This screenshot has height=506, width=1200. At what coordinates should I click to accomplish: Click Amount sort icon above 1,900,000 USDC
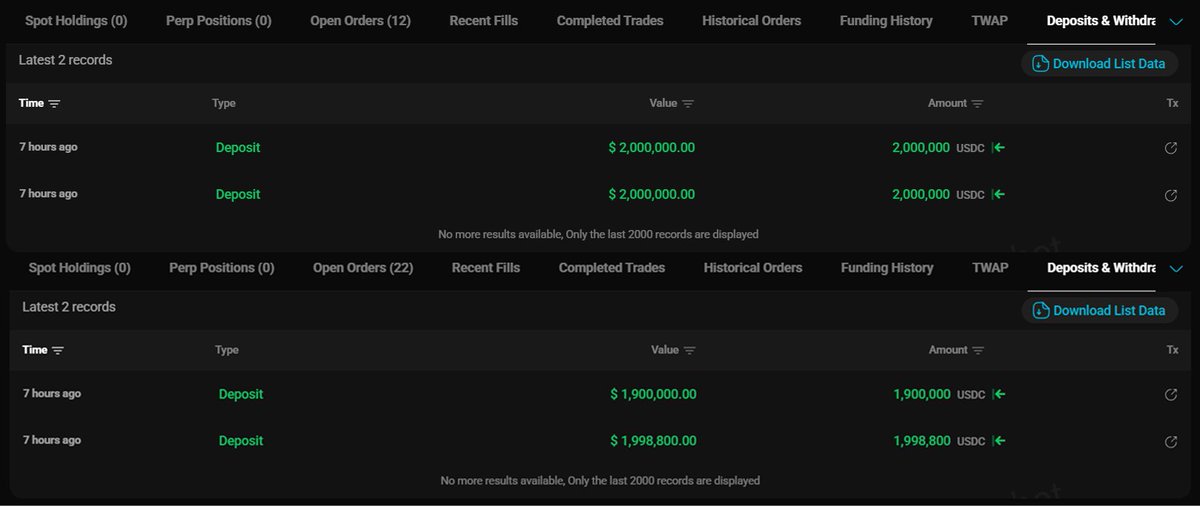[978, 351]
